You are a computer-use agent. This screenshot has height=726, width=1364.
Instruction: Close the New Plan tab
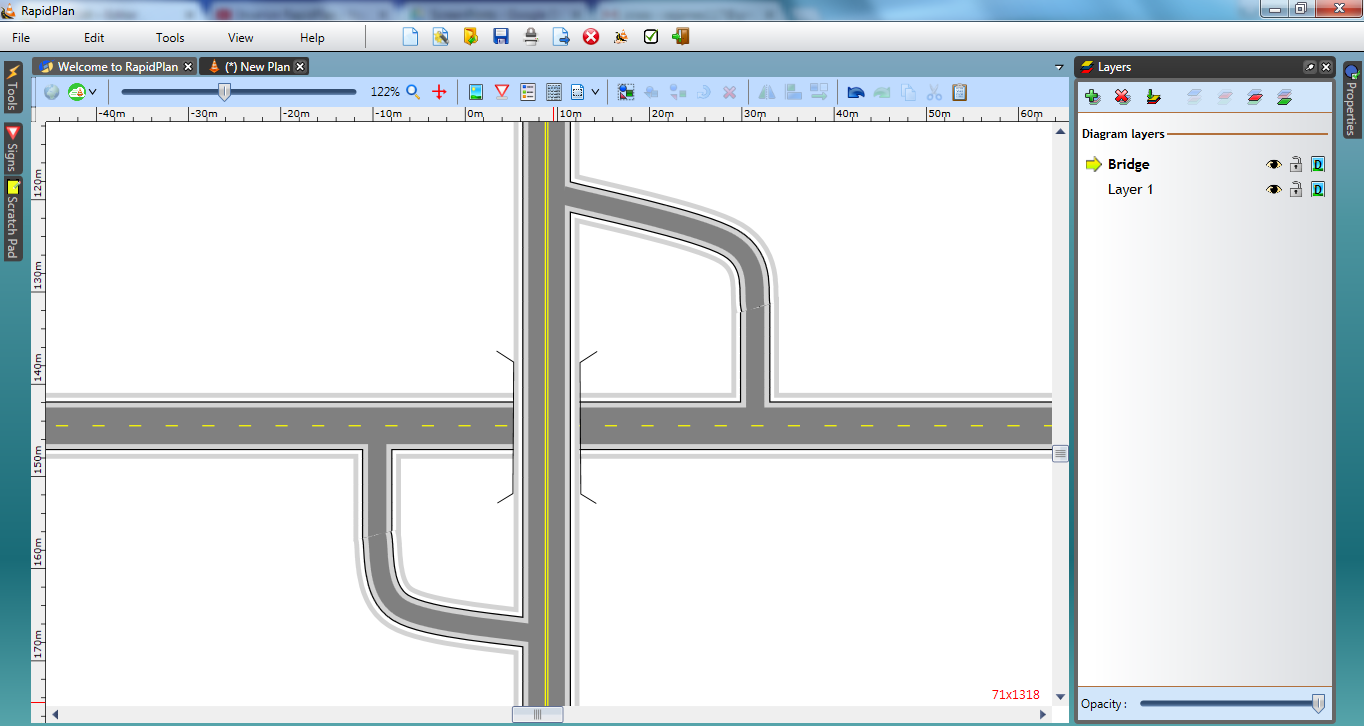tap(300, 67)
